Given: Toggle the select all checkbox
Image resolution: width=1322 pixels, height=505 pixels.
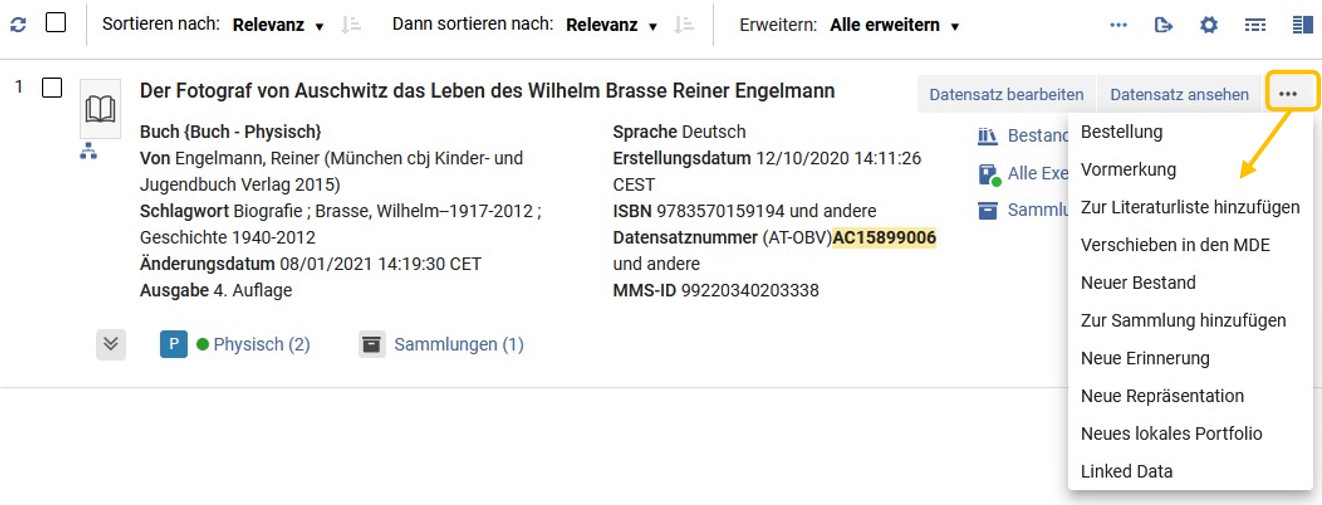Looking at the screenshot, I should pos(56,22).
